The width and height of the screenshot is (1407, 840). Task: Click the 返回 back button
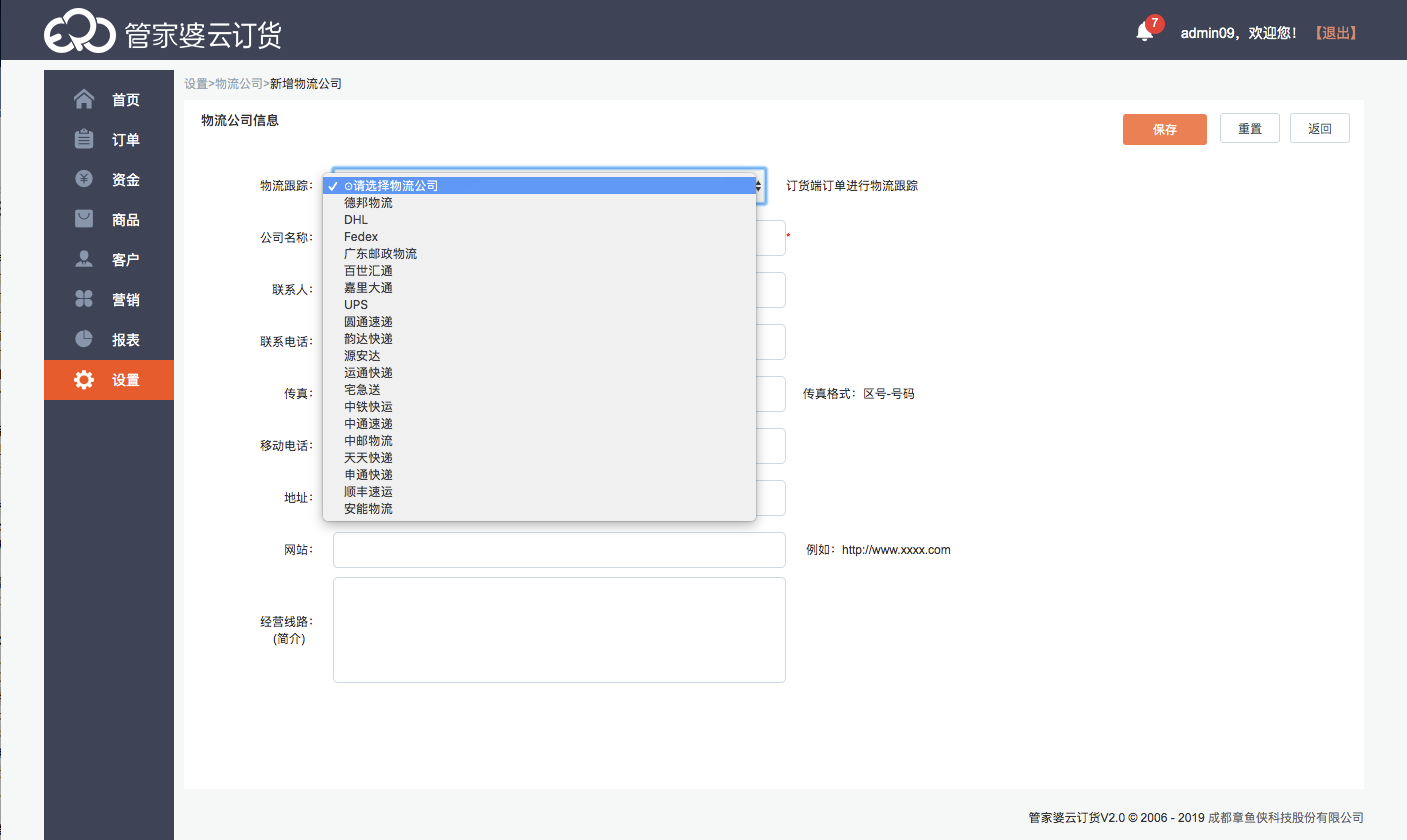pos(1320,129)
